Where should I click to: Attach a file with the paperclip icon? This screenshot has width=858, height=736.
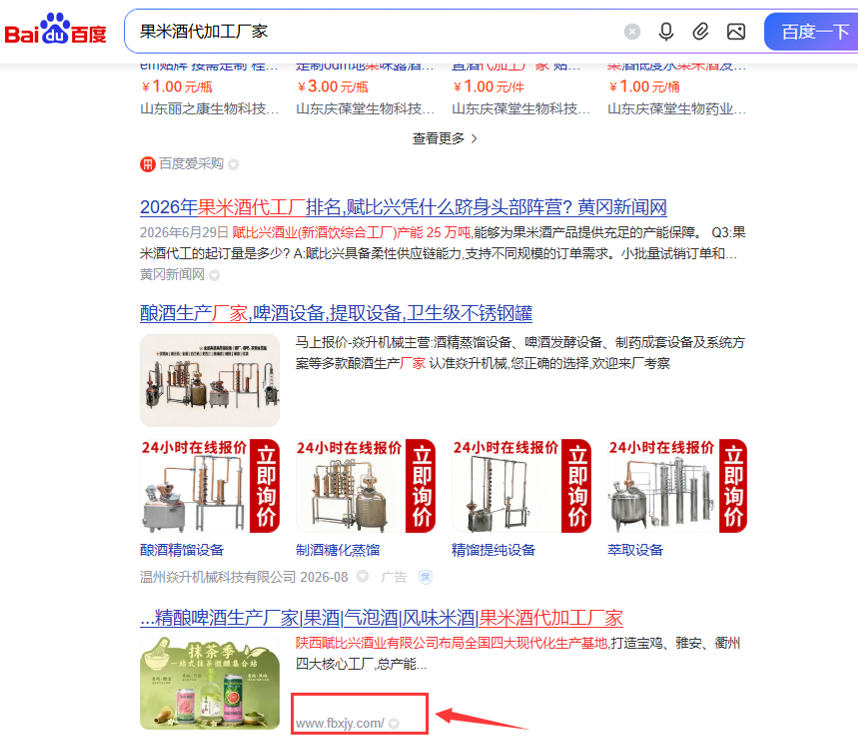tap(700, 32)
